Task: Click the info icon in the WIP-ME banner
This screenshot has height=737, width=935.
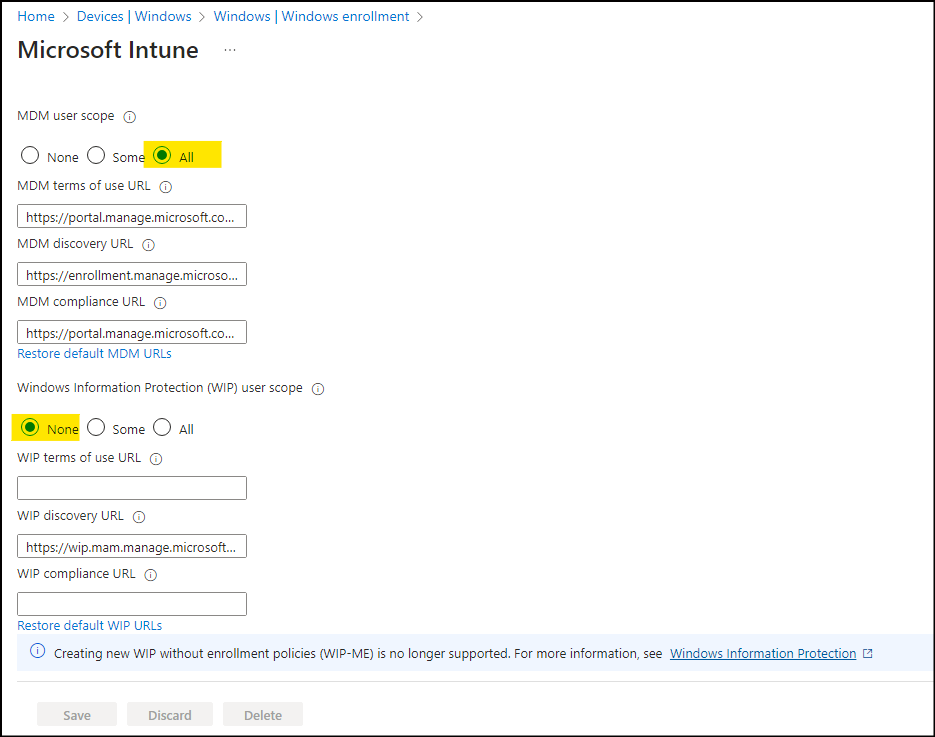Action: (38, 651)
